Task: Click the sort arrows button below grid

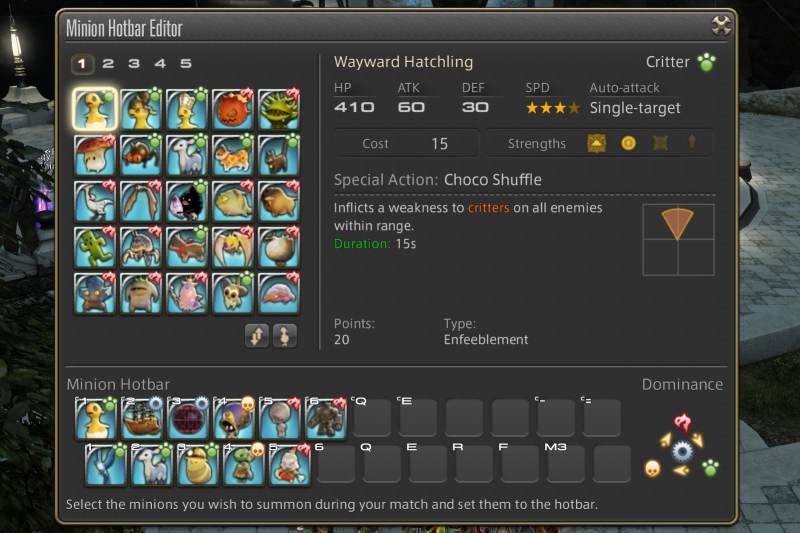Action: coord(257,336)
